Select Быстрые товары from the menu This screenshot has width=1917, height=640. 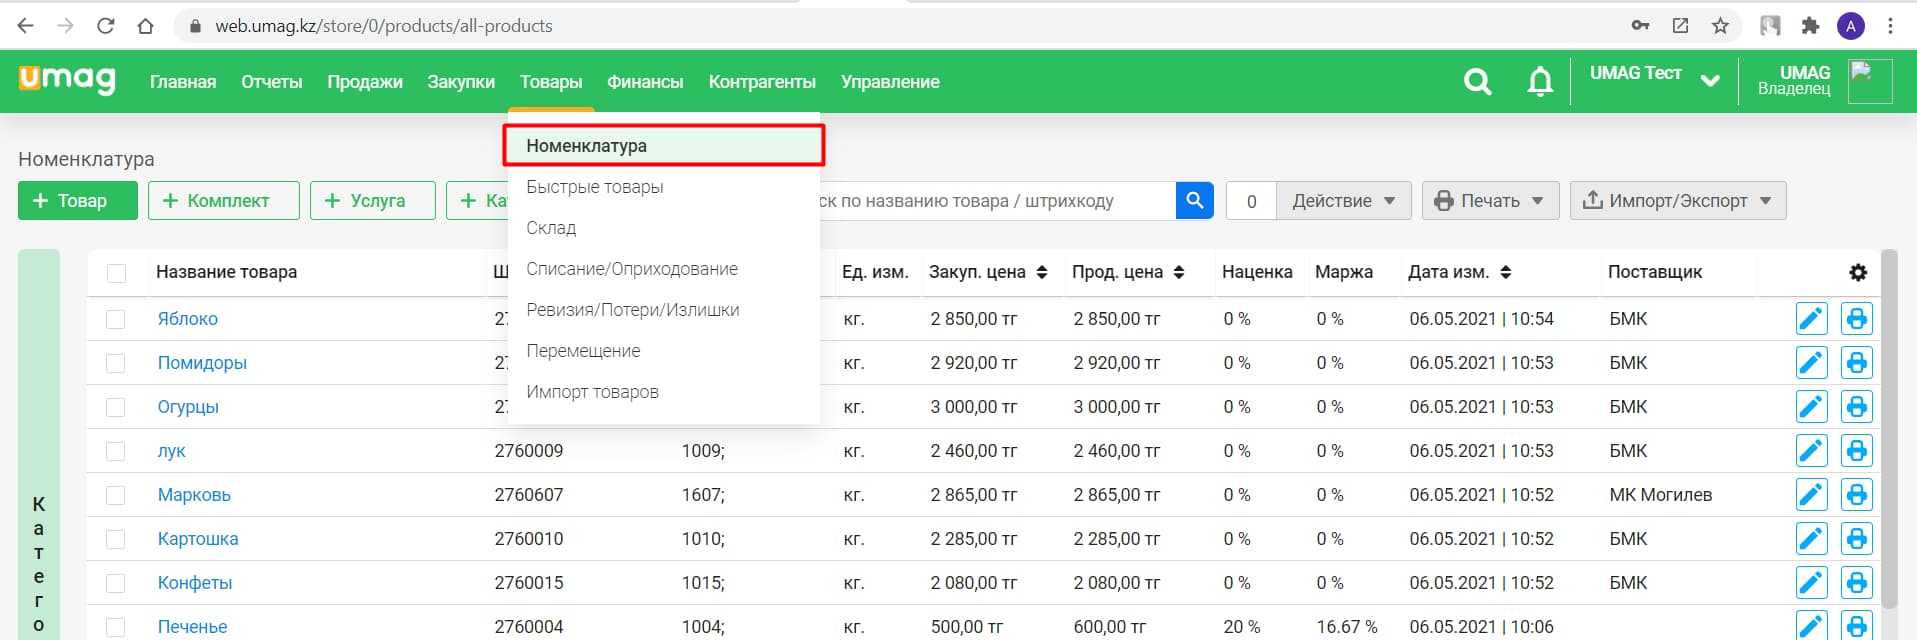click(x=595, y=187)
